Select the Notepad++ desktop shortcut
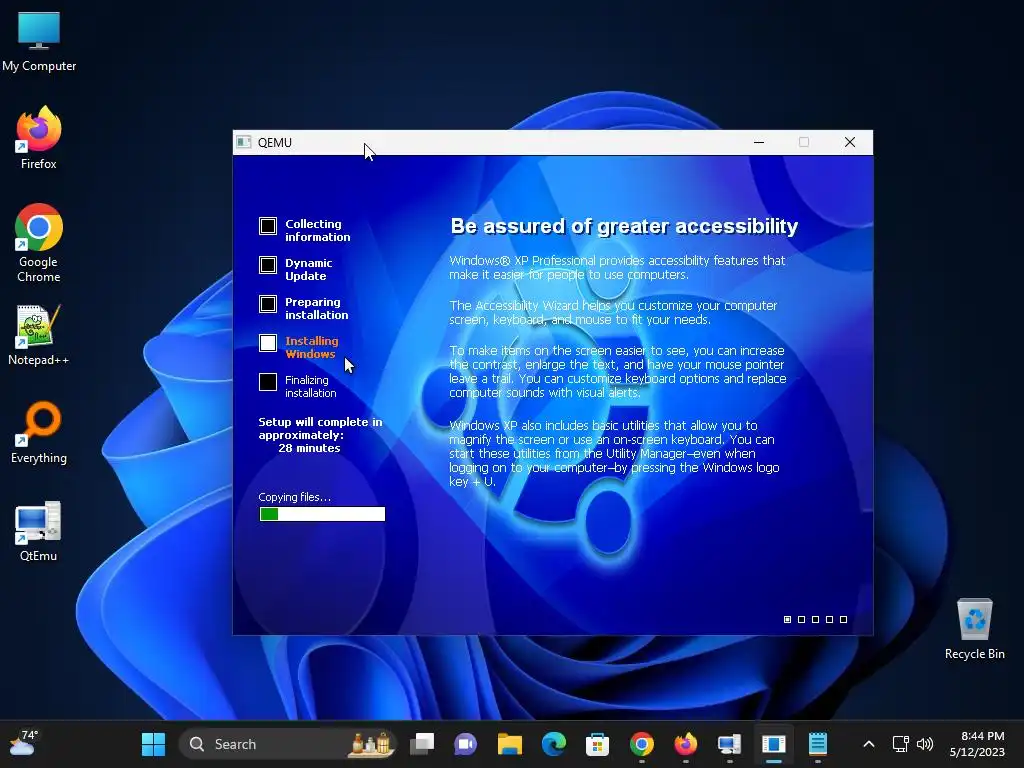1024x768 pixels. click(x=39, y=334)
